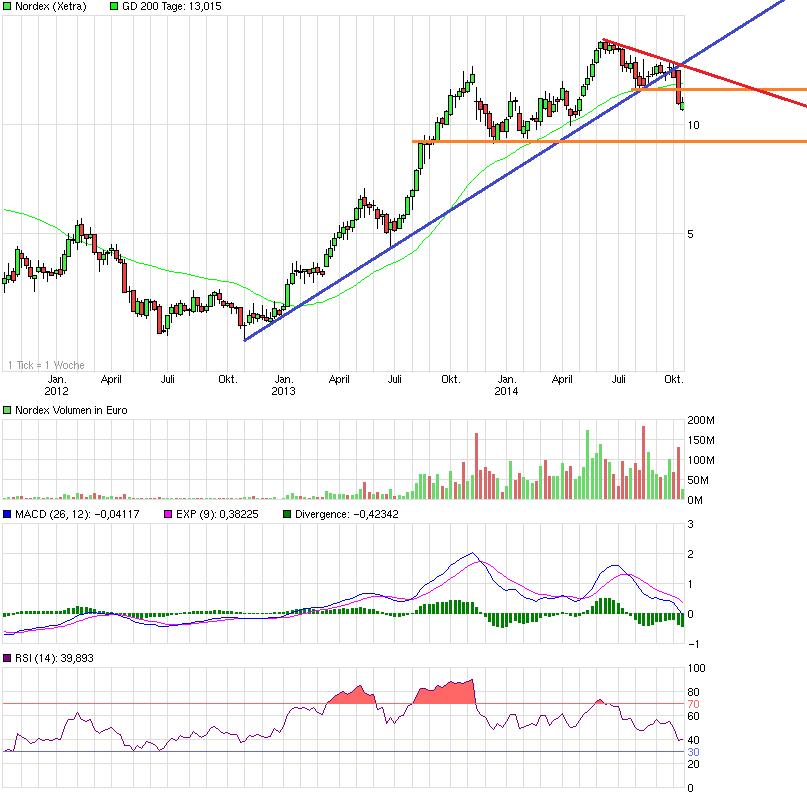Click the 'Jan. 2013' time axis label
The height and width of the screenshot is (796, 807).
point(284,385)
